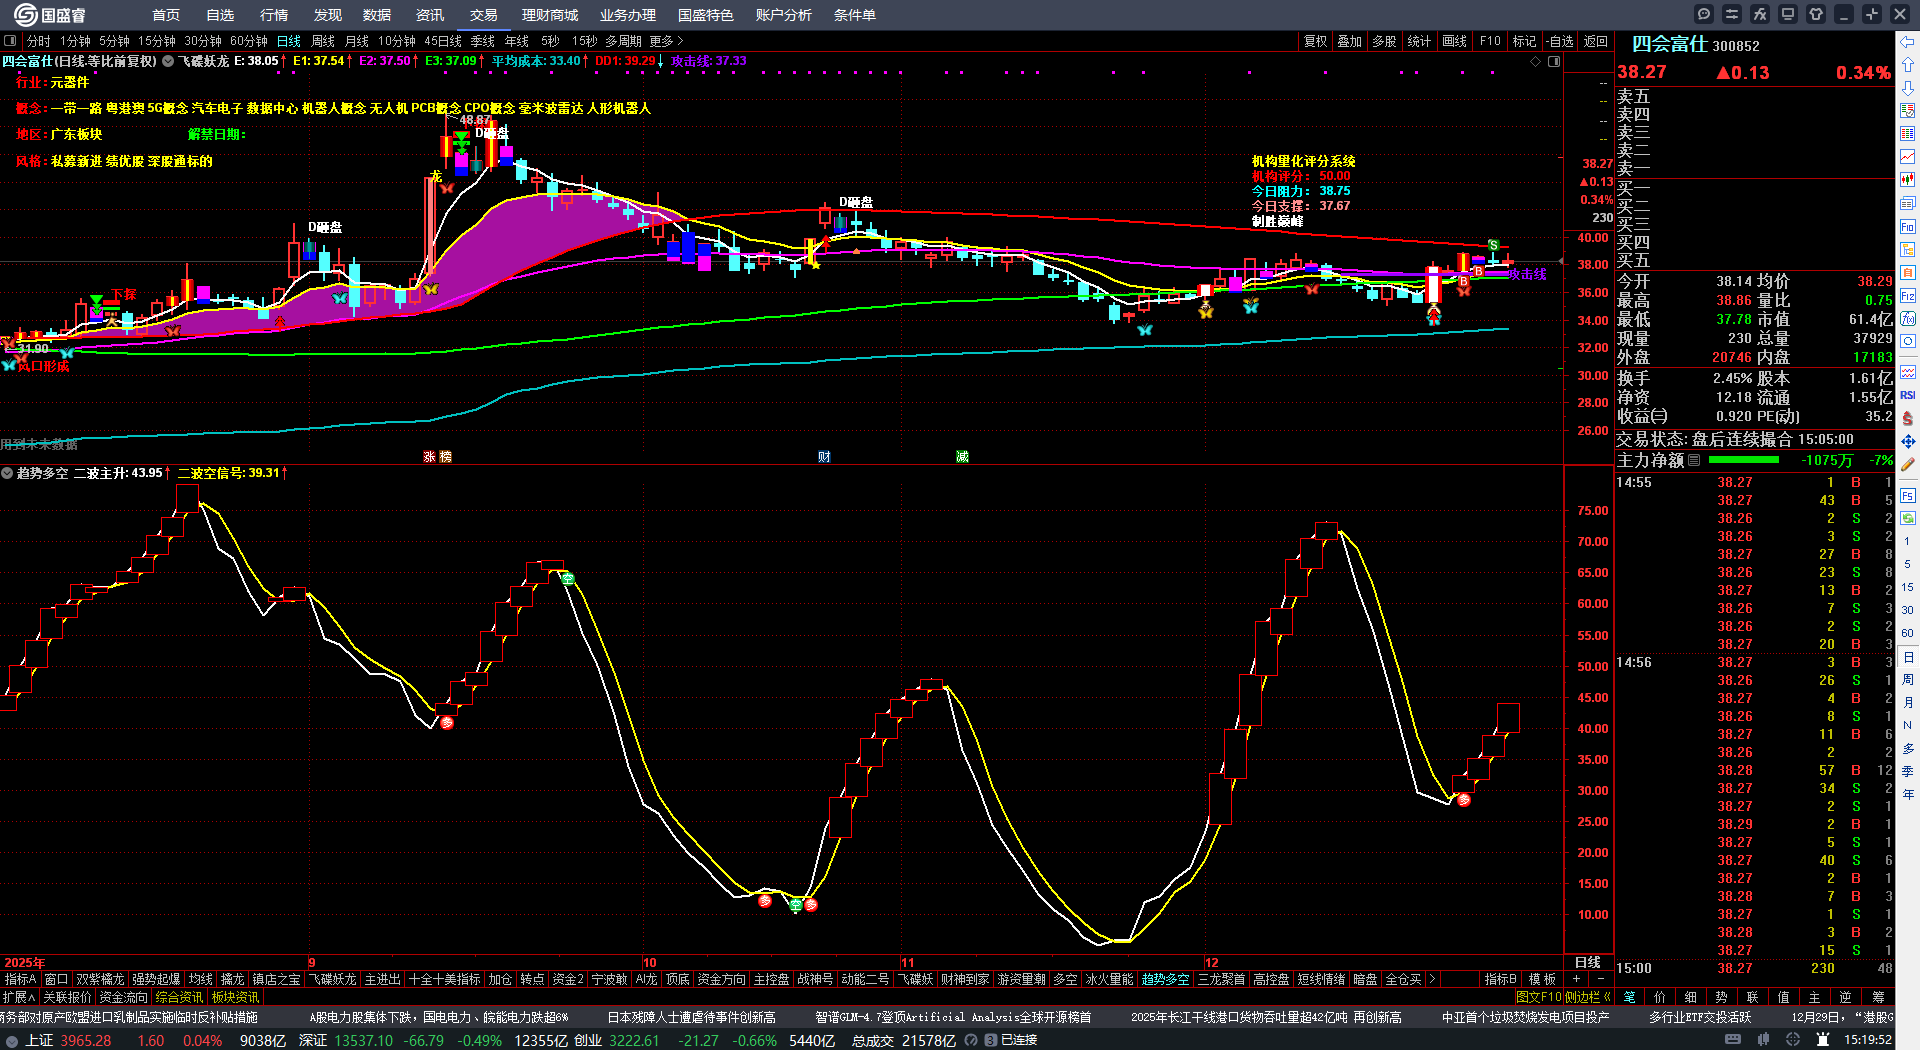Click the blue up arrow sidebar icon
Viewport: 1920px width, 1050px height.
pos(1908,66)
